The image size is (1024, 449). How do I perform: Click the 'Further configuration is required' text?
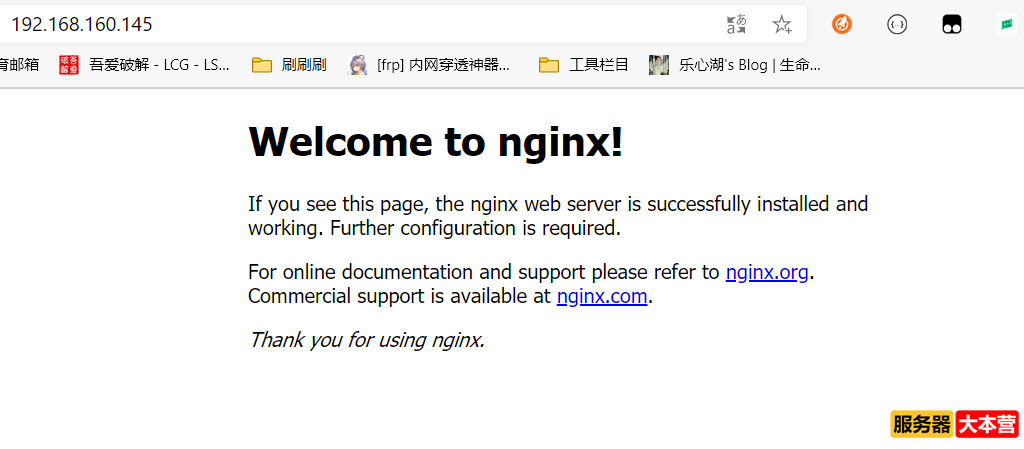tap(475, 228)
